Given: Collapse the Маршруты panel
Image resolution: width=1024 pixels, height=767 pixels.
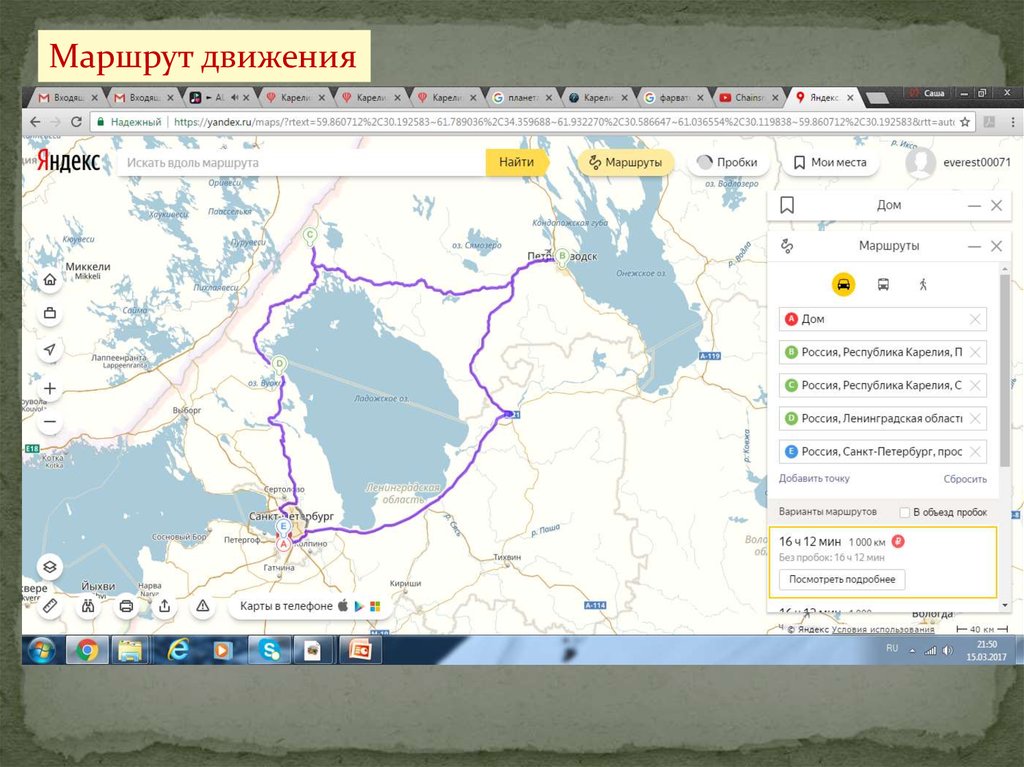Looking at the screenshot, I should coord(974,246).
